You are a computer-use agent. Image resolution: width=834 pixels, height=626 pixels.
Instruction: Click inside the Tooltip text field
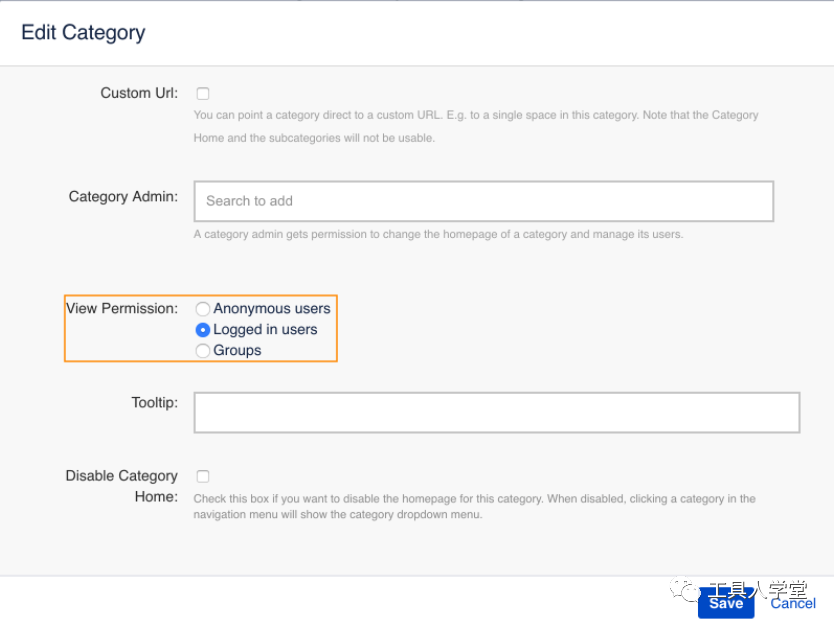[497, 413]
